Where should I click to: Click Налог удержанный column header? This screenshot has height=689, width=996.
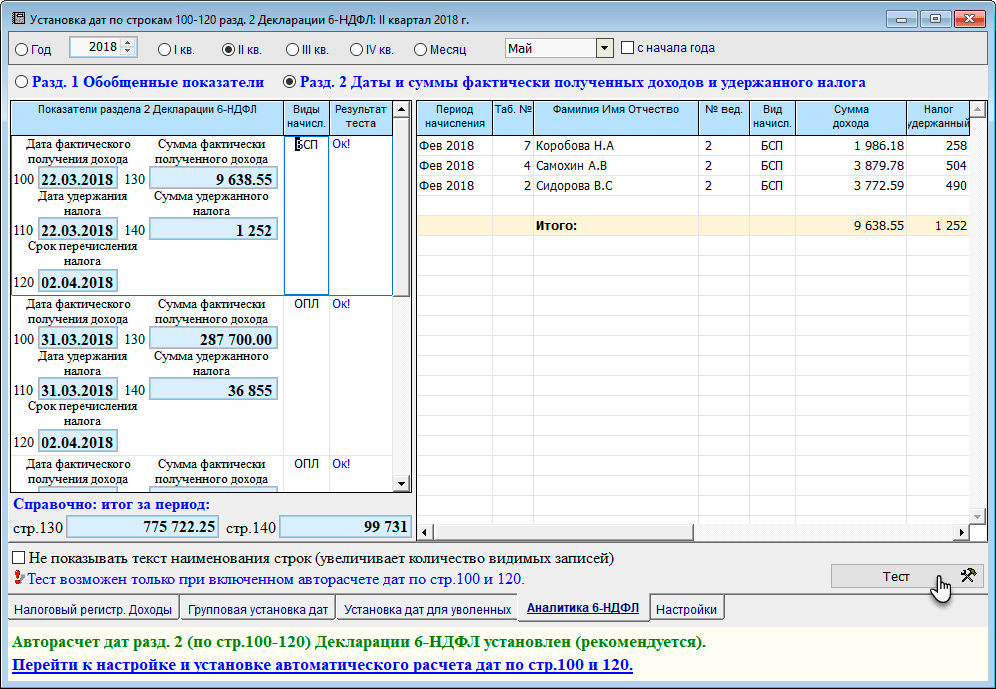coord(938,117)
